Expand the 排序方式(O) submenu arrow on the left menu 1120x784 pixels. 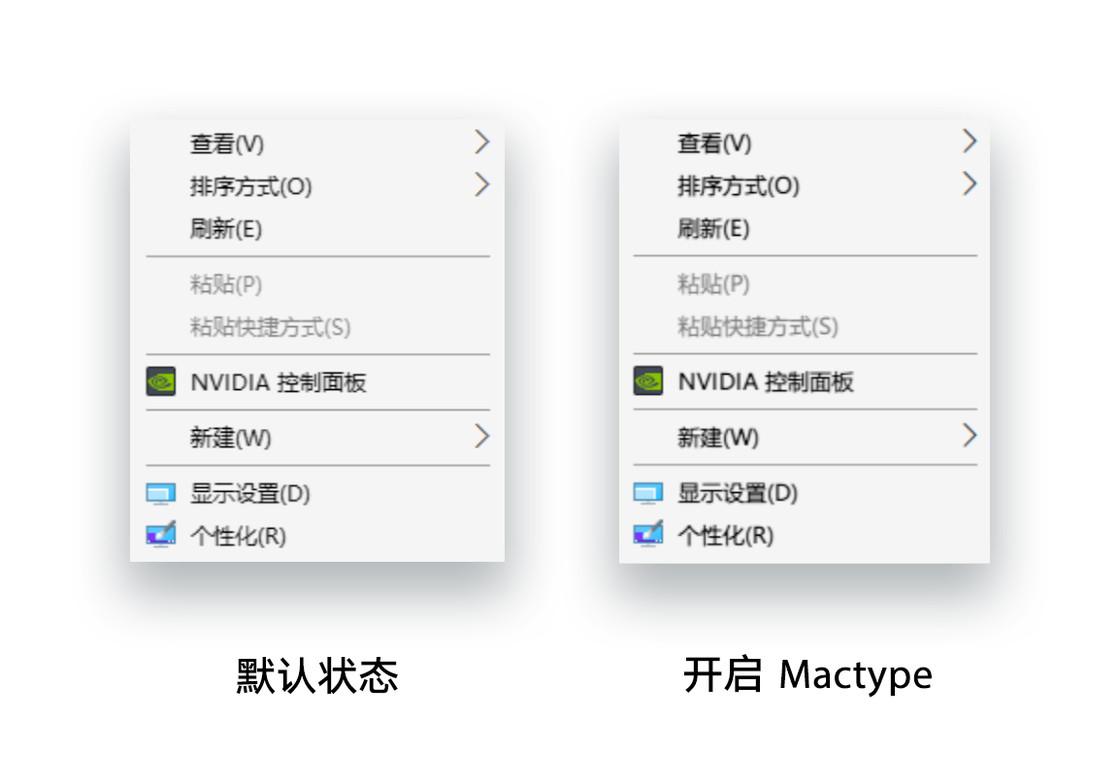pyautogui.click(x=482, y=185)
